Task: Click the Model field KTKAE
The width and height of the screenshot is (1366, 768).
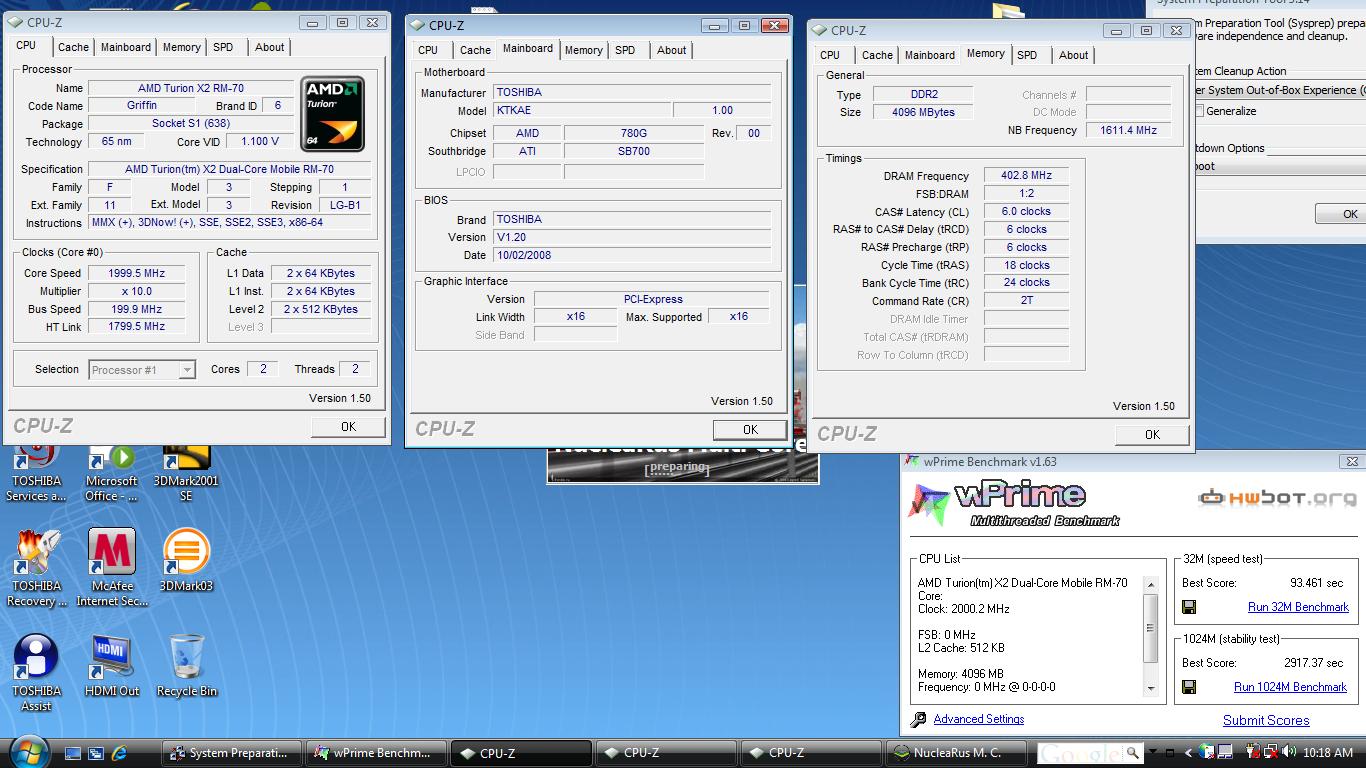Action: [x=582, y=111]
